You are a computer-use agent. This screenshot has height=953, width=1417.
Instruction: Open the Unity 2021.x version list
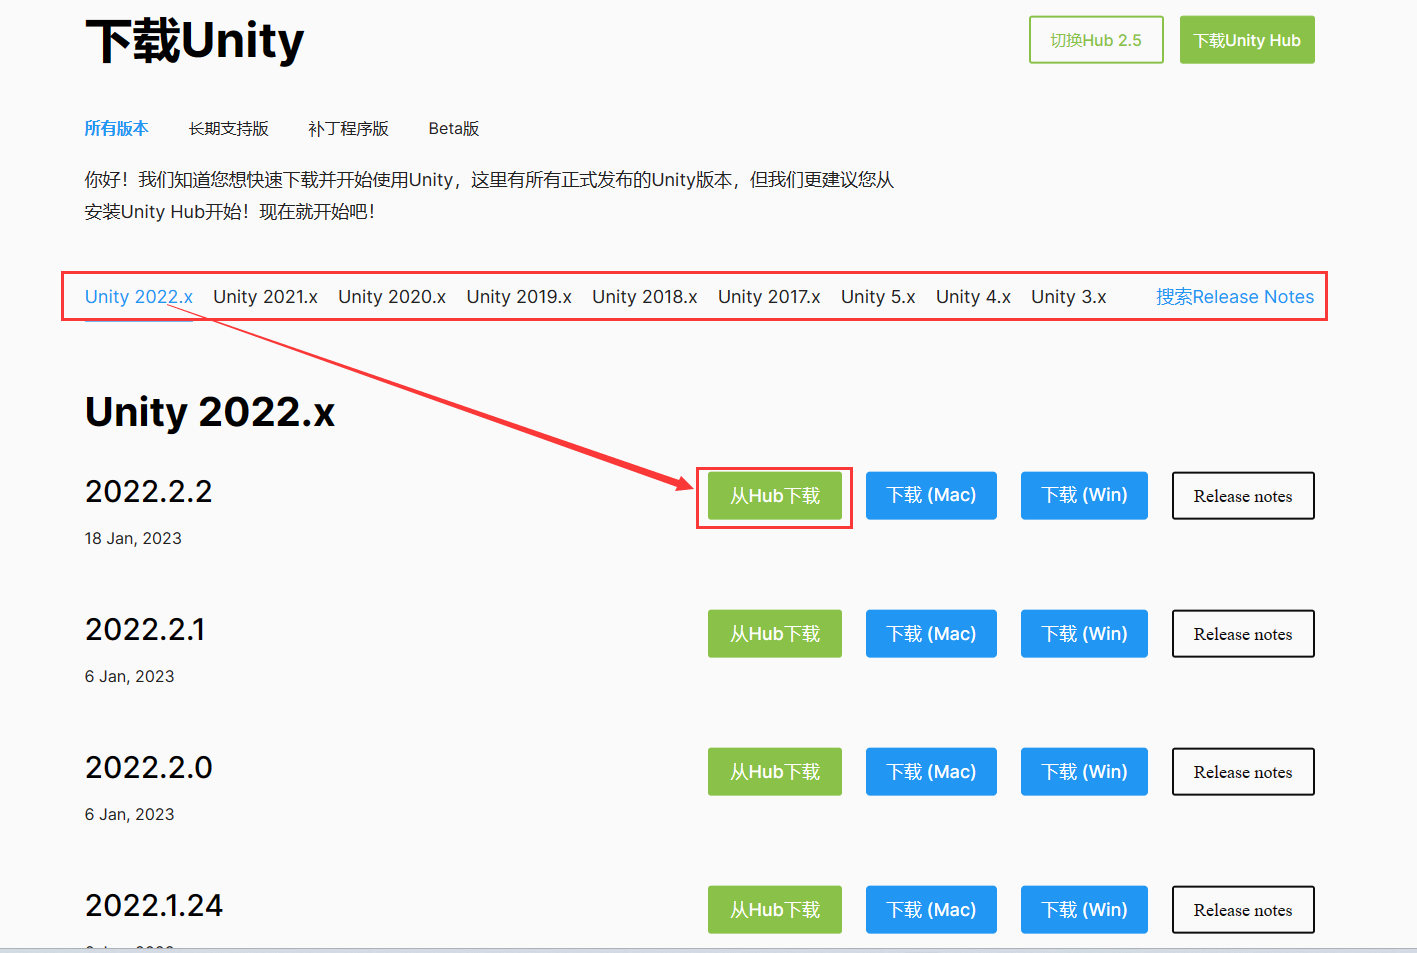pos(265,296)
